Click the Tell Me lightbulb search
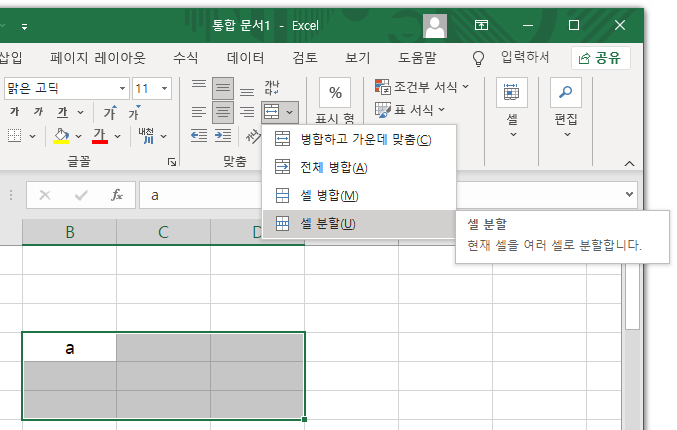677x430 pixels. click(478, 58)
